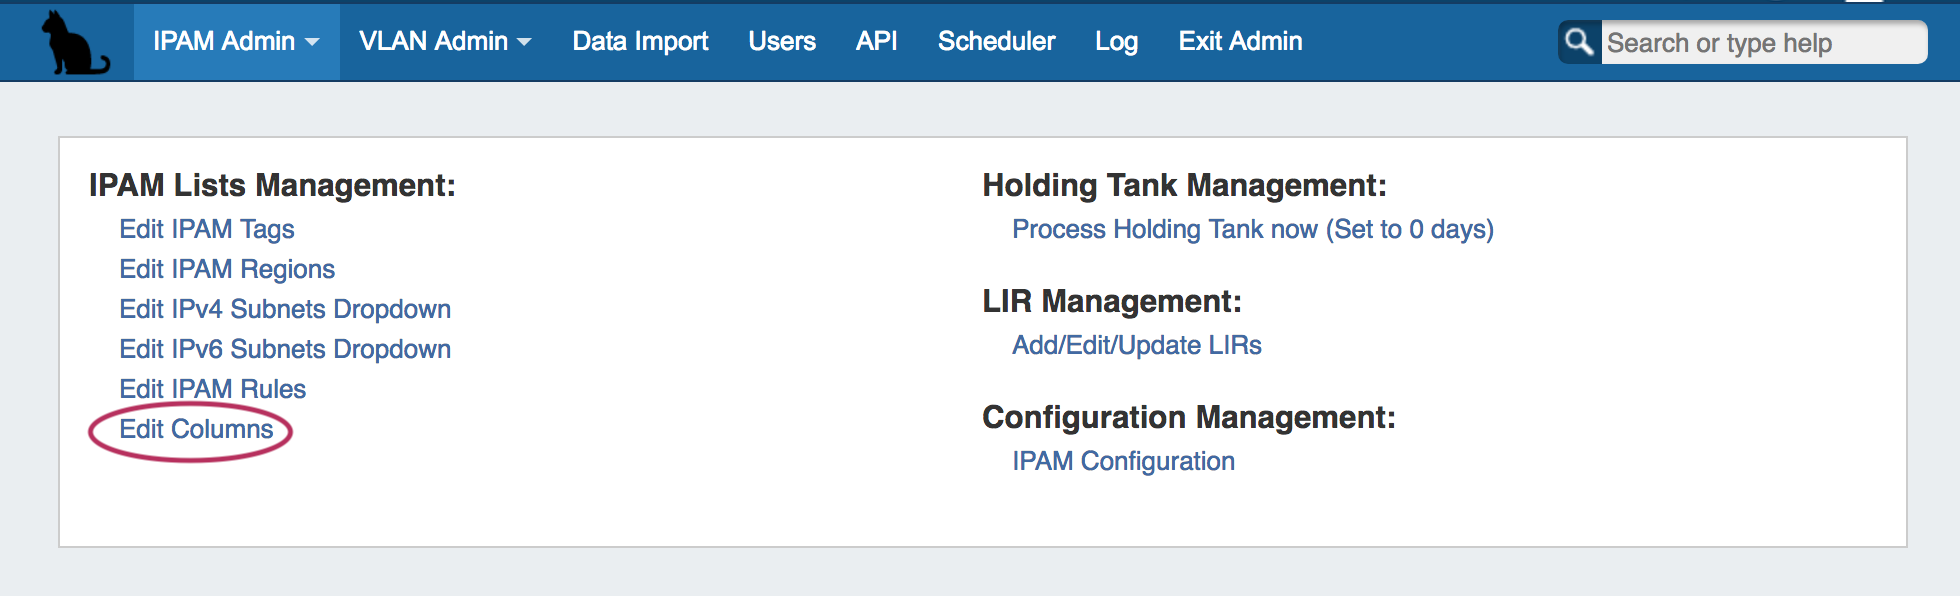Open Add/Edit/Update LIRs link
The height and width of the screenshot is (596, 1960).
(x=1136, y=345)
